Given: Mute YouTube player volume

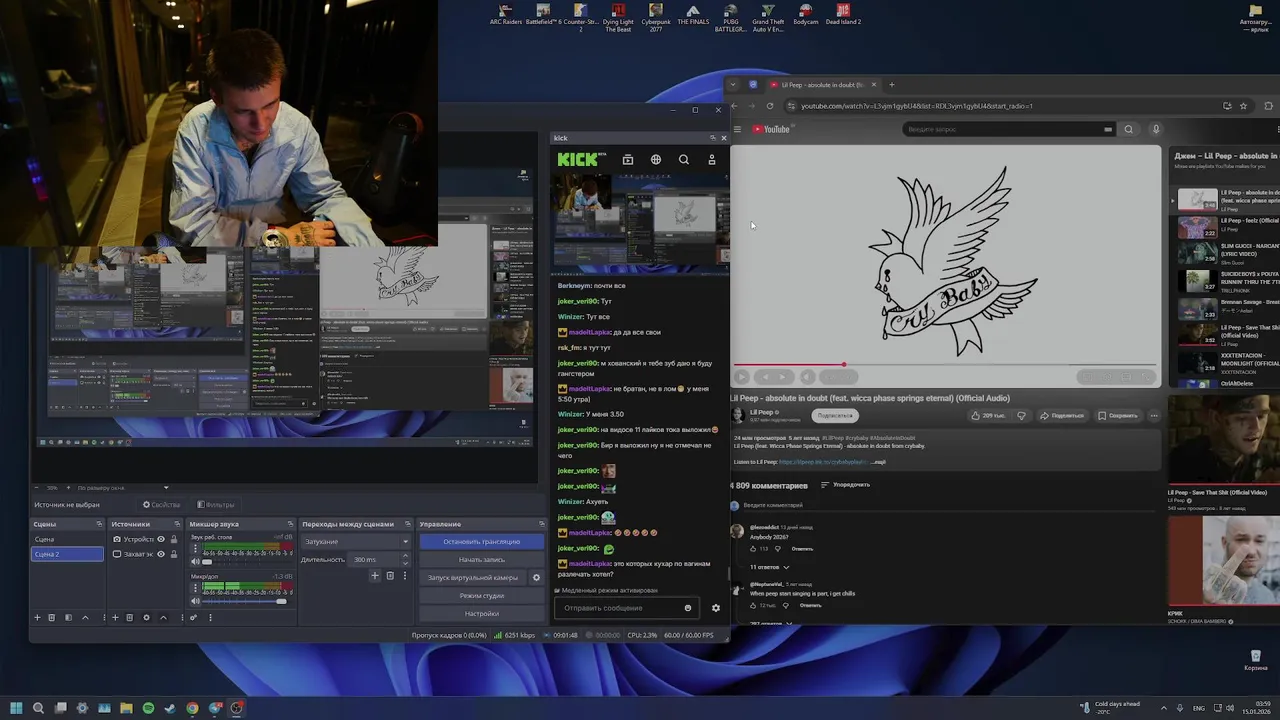Looking at the screenshot, I should tap(808, 377).
